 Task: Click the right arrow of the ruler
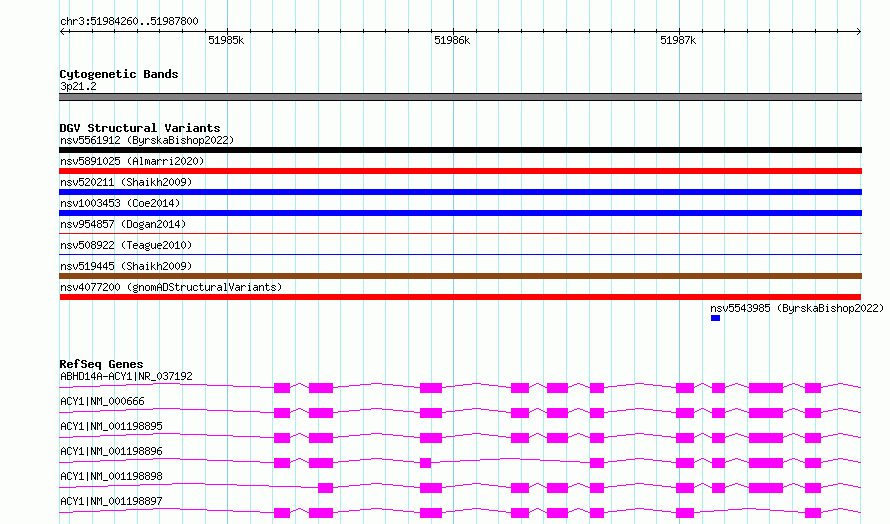coord(858,31)
